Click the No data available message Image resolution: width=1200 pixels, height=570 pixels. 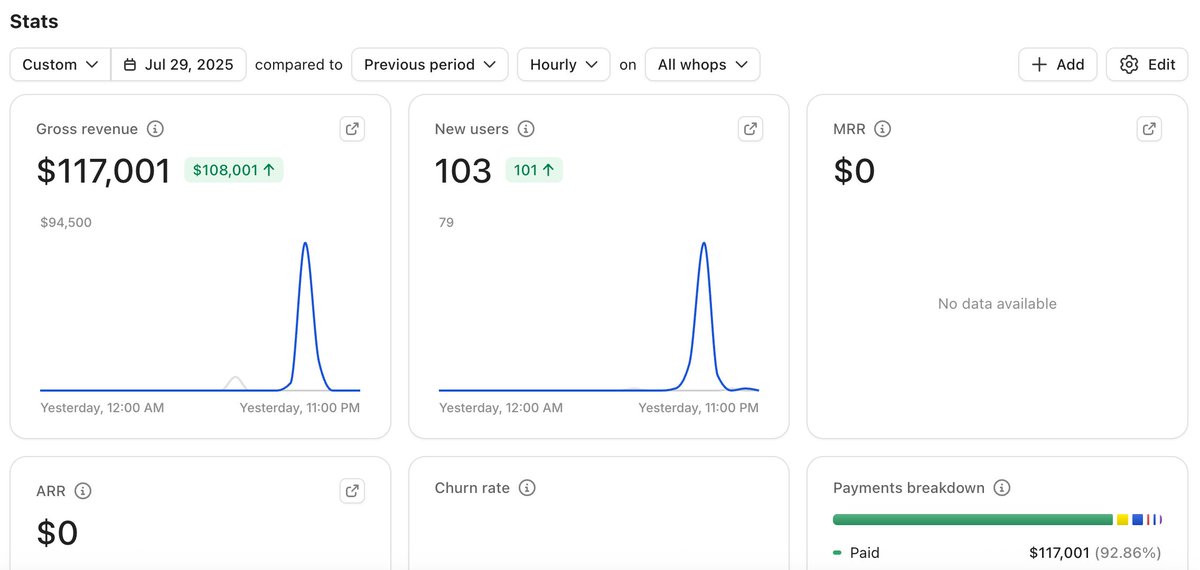(997, 304)
